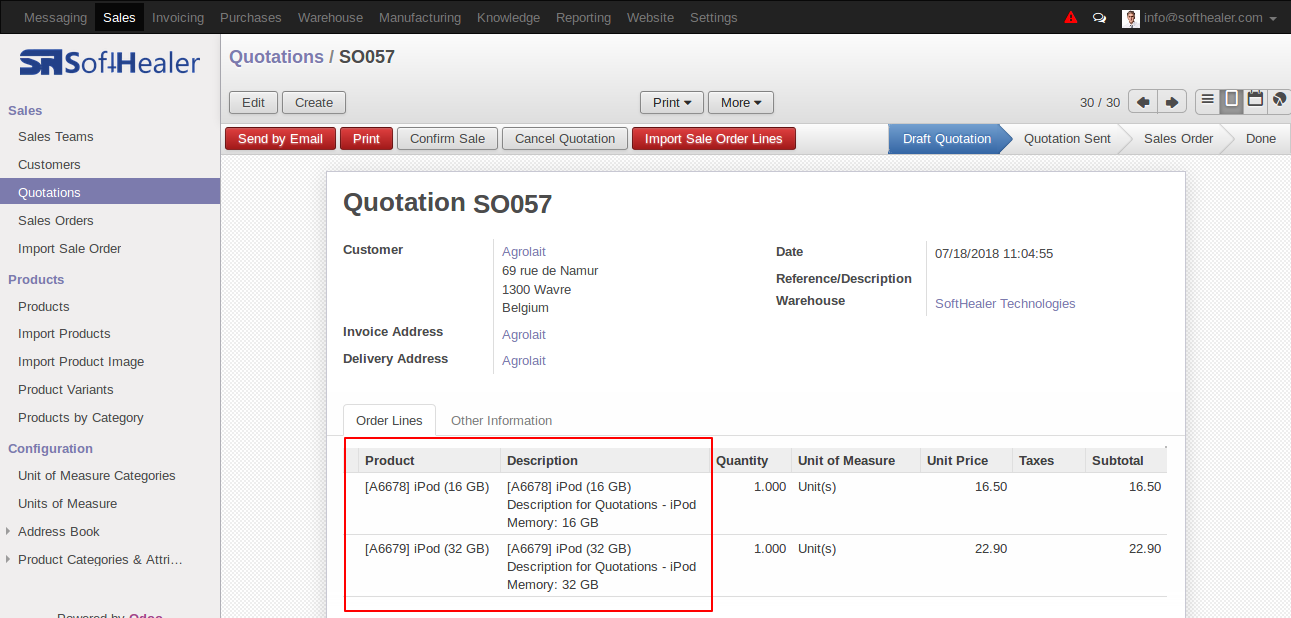
Task: Expand the Address Book menu
Action: [x=58, y=532]
